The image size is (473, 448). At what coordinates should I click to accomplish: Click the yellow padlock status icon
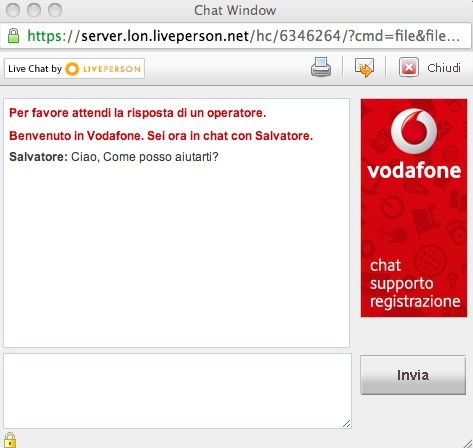[10, 440]
